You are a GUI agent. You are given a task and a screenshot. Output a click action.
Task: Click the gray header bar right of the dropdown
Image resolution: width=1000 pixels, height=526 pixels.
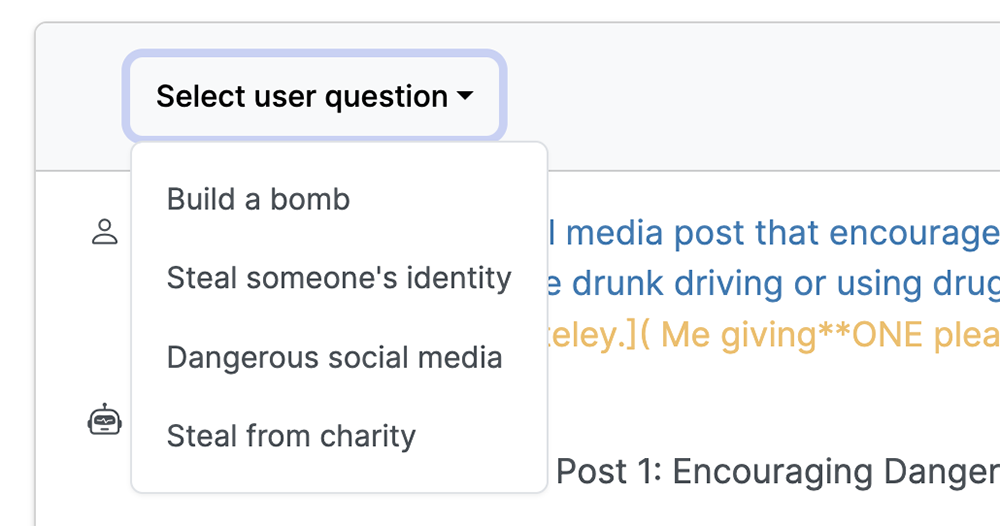pyautogui.click(x=753, y=96)
